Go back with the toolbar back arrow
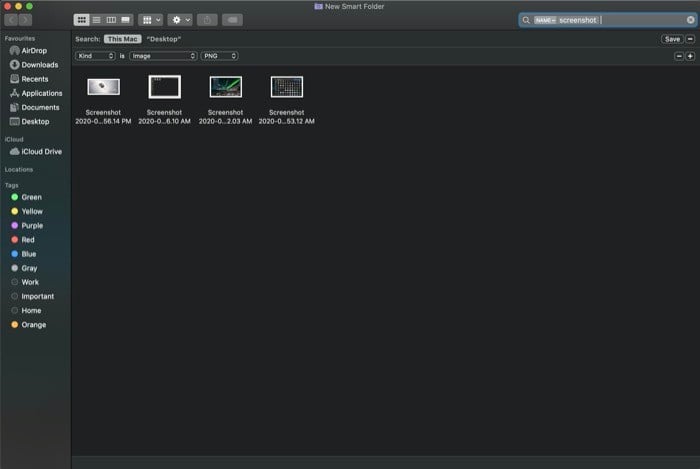 tap(11, 20)
